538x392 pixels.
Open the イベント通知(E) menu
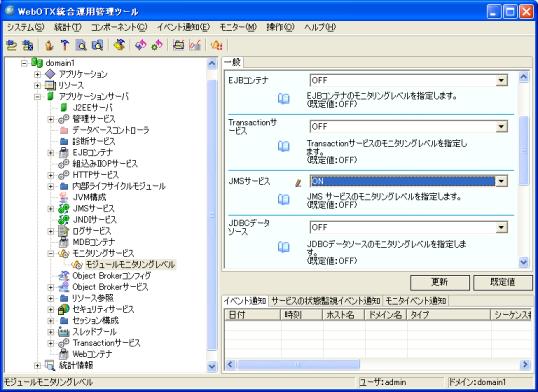pyautogui.click(x=183, y=27)
